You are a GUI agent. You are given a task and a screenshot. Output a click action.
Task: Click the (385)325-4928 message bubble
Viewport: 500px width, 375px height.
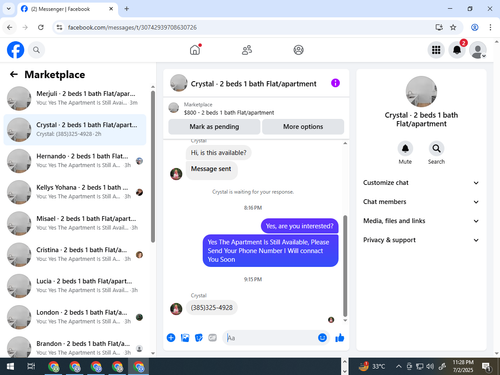[212, 308]
